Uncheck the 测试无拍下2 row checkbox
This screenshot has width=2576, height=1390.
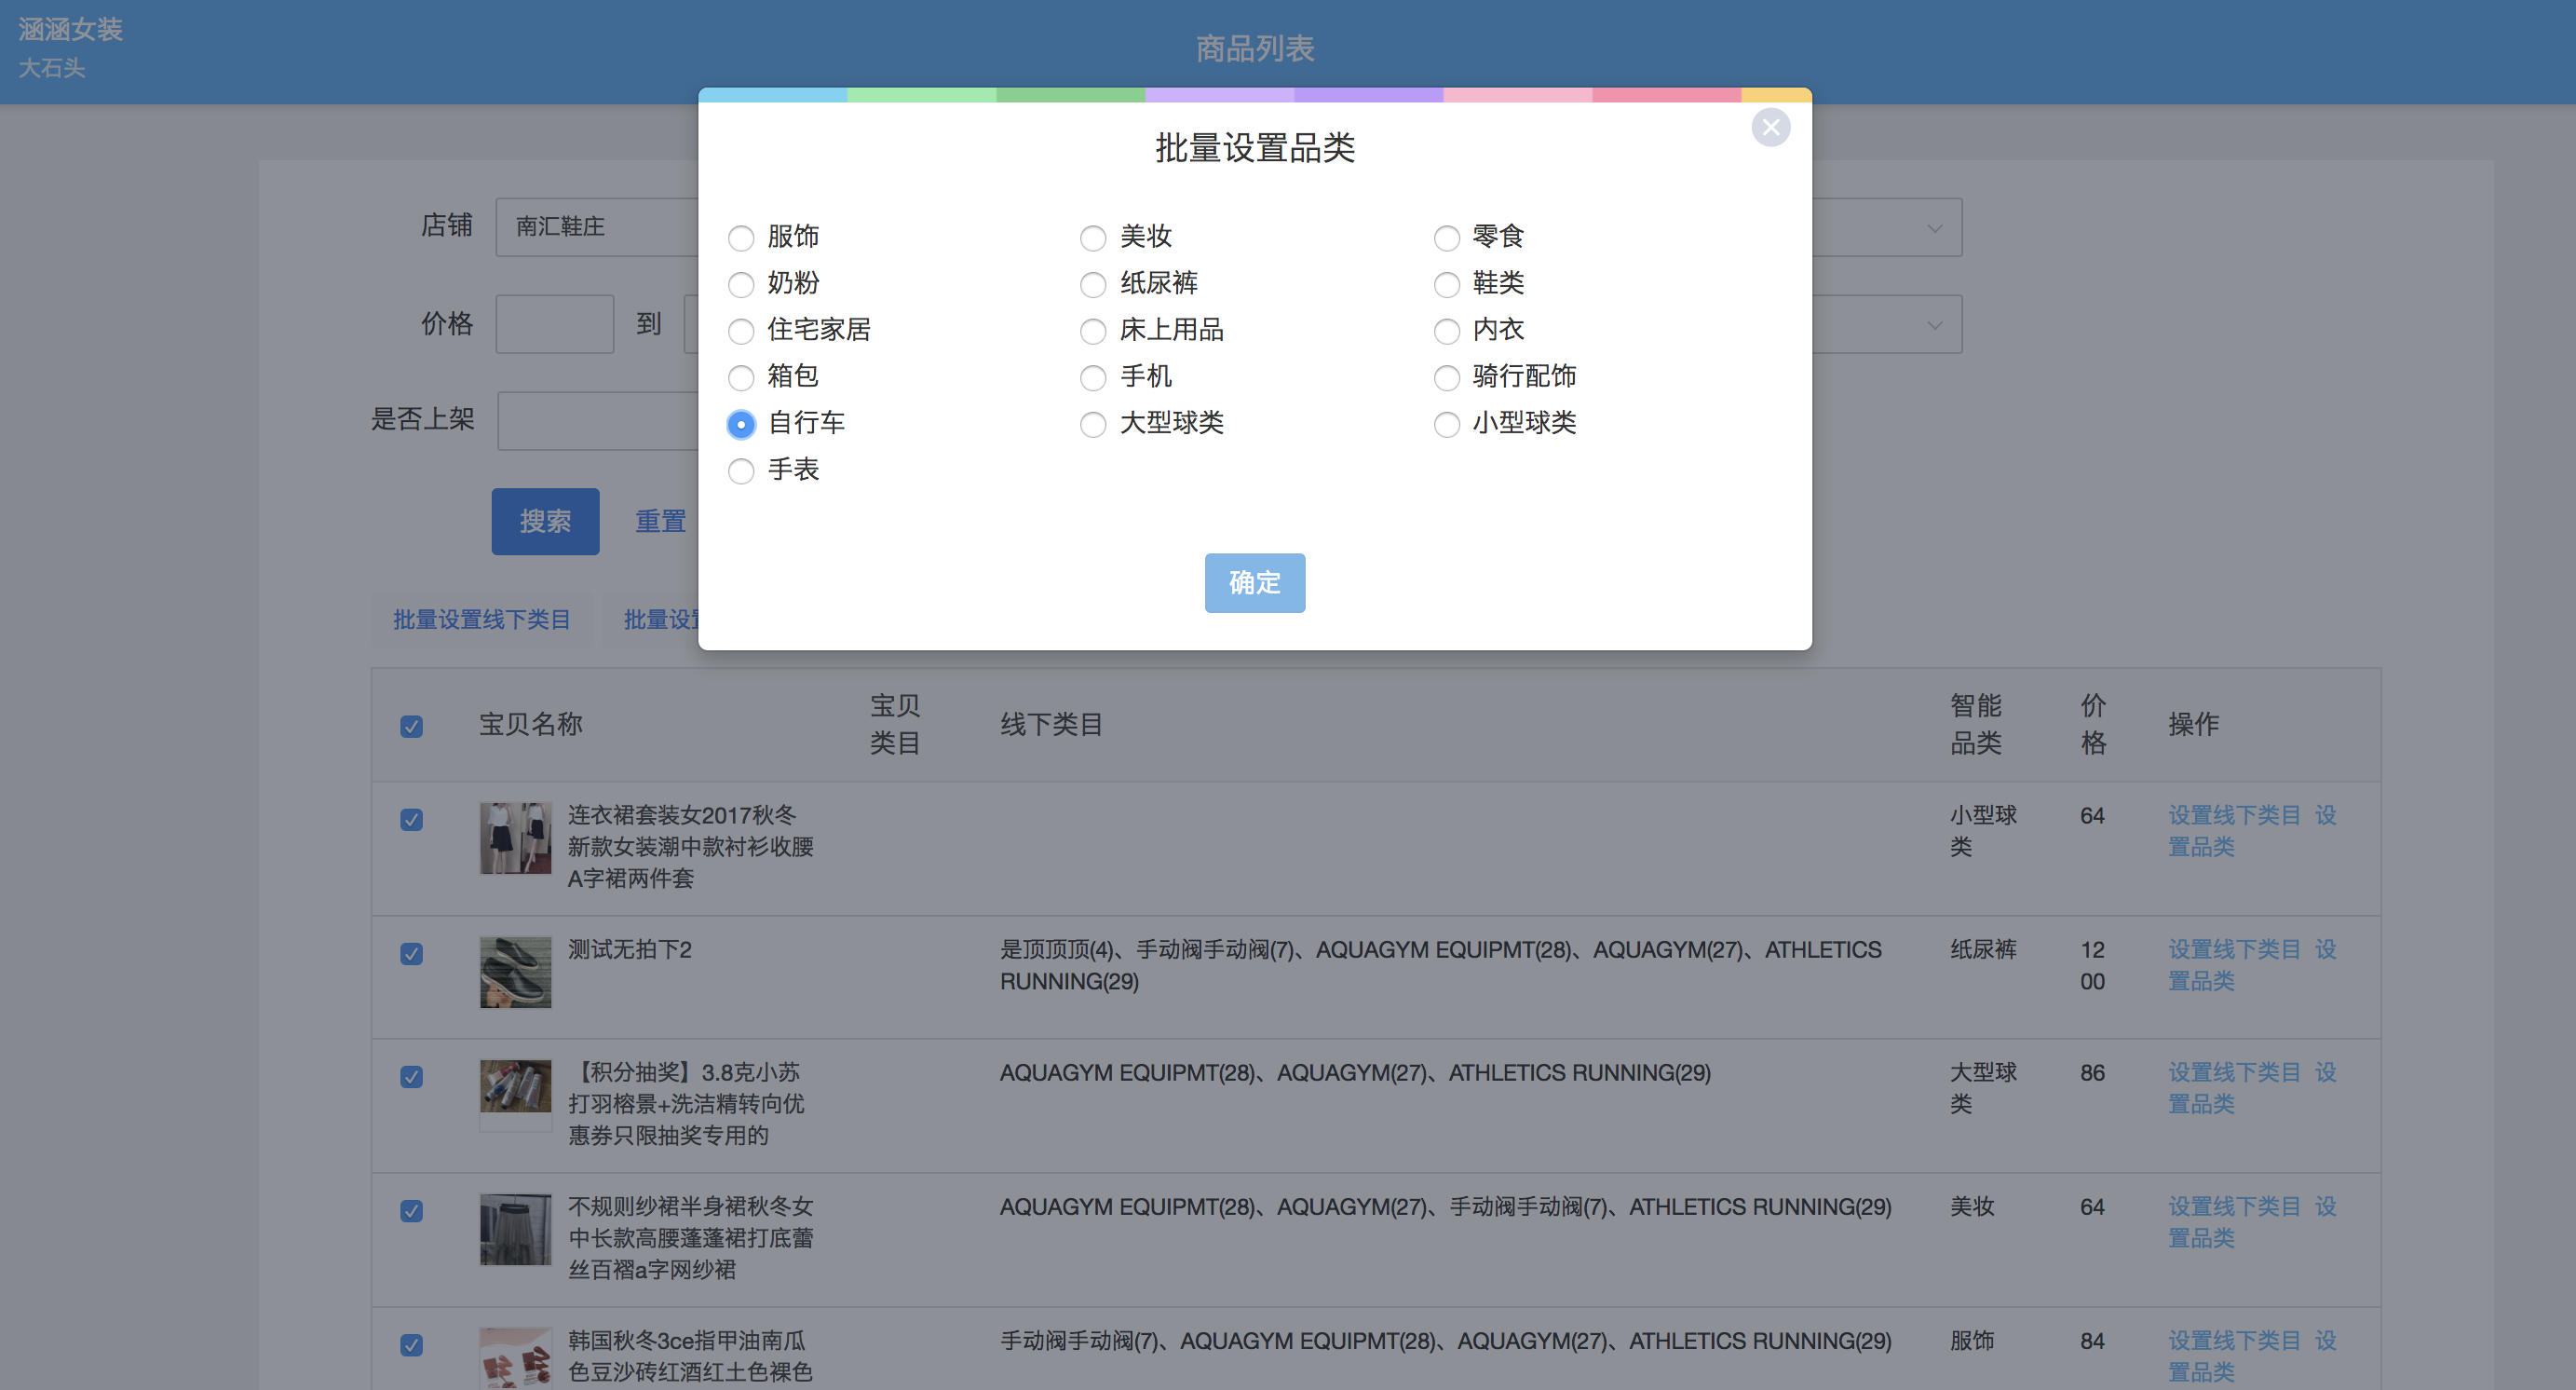click(x=411, y=954)
